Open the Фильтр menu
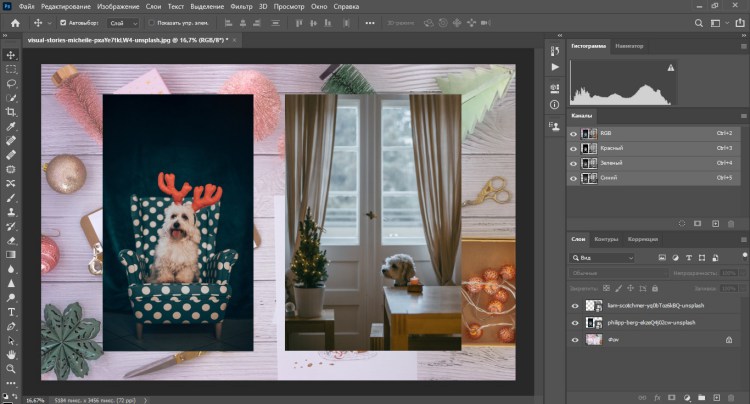This screenshot has width=750, height=404. (x=241, y=6)
